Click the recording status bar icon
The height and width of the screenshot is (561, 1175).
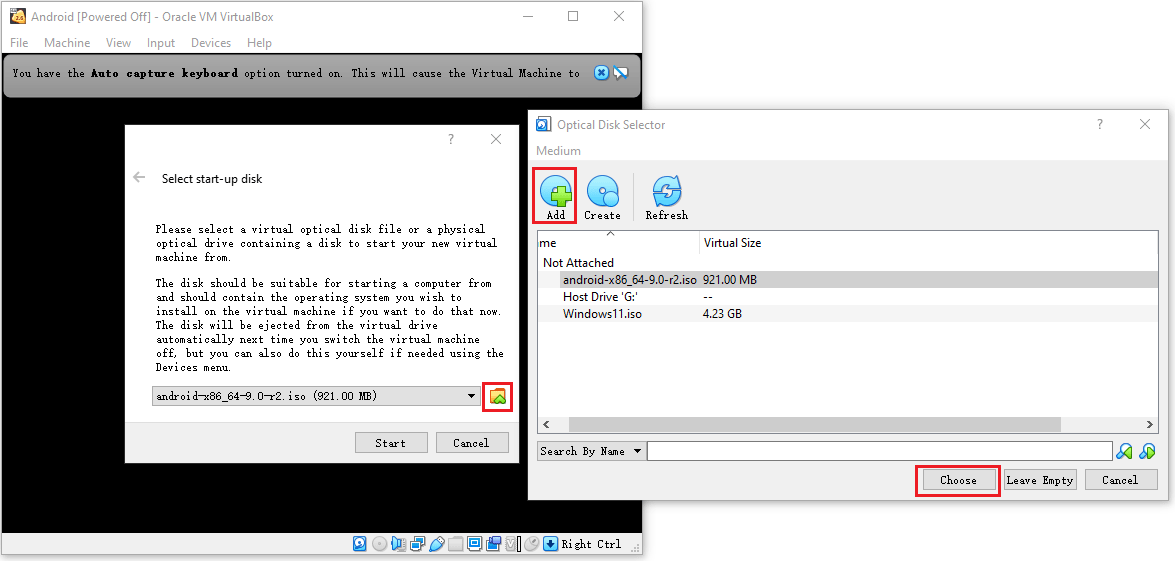click(493, 544)
